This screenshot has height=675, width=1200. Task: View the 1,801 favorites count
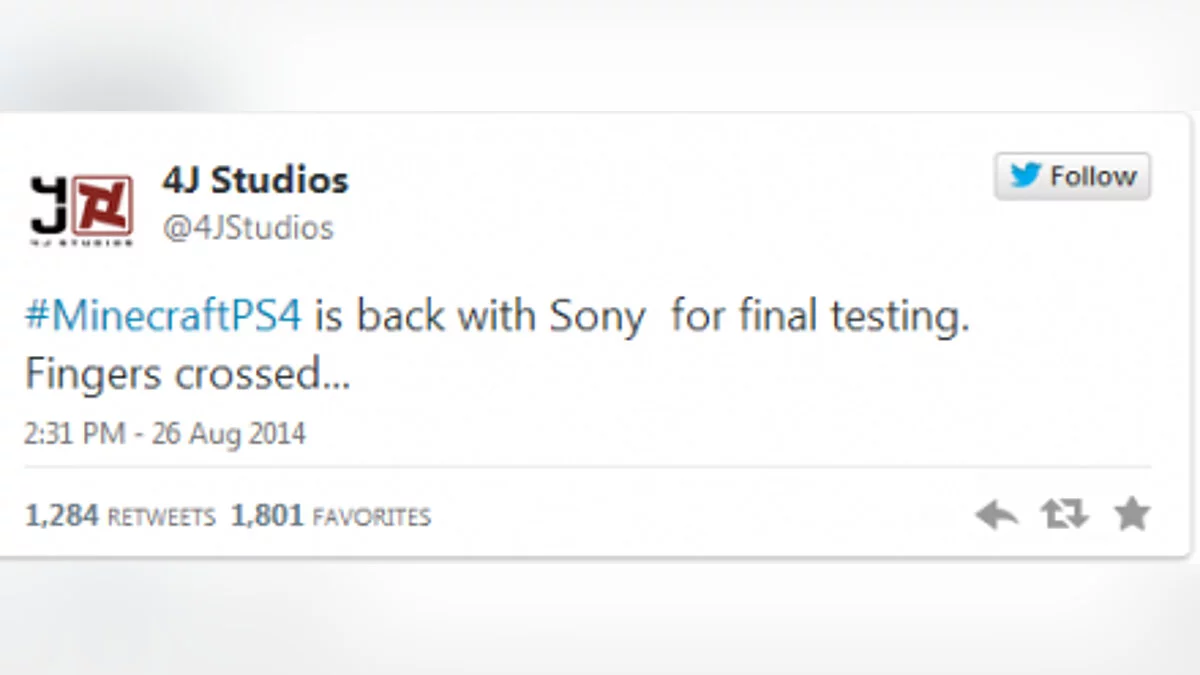pyautogui.click(x=268, y=516)
